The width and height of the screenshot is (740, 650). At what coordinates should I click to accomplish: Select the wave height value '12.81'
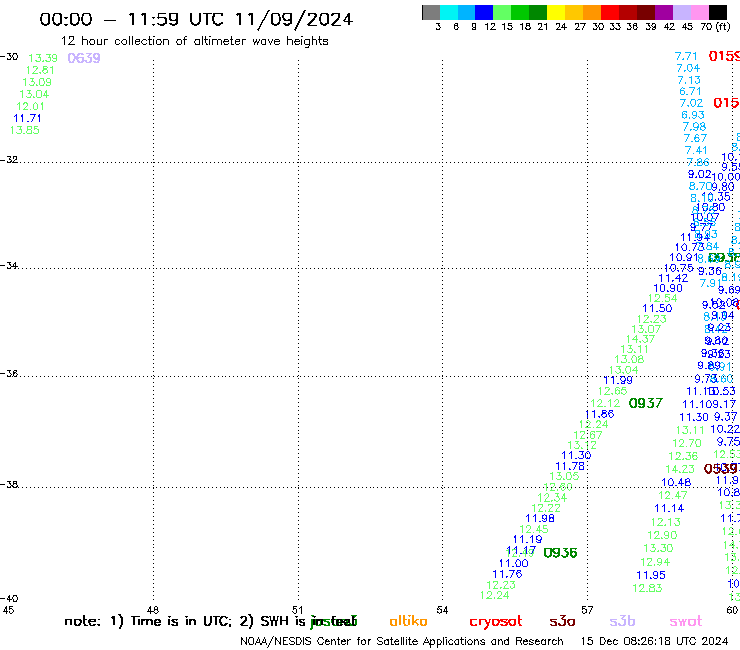[40, 70]
